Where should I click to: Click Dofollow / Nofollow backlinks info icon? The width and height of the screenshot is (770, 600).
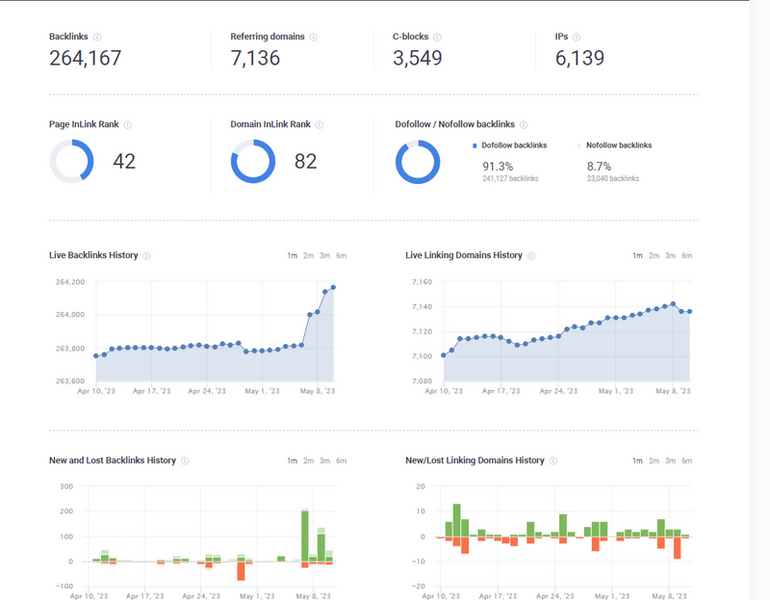pyautogui.click(x=524, y=125)
